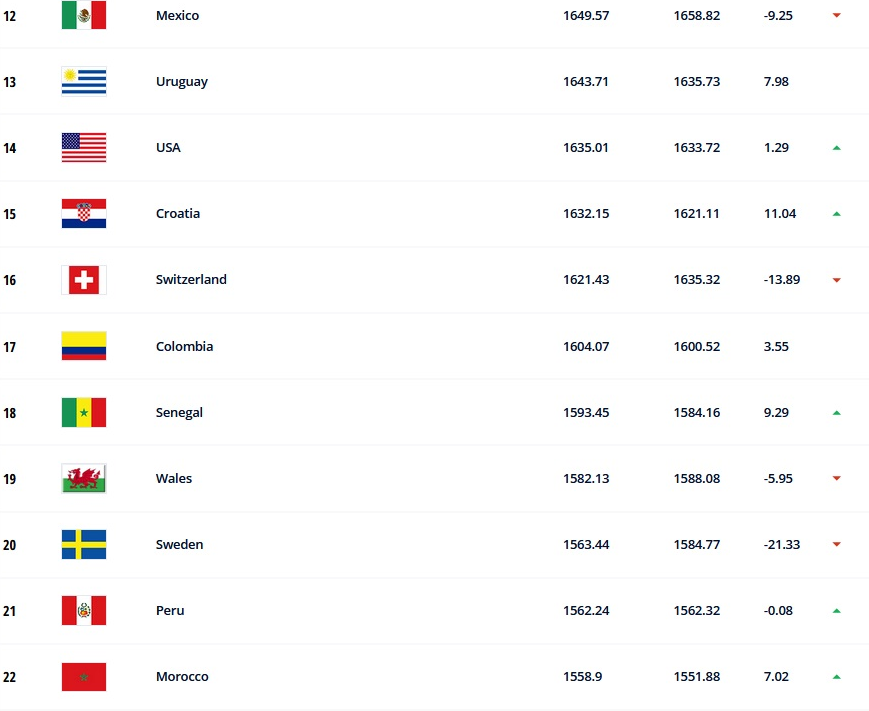The height and width of the screenshot is (711, 869).
Task: Open the Senegal team link
Action: [179, 412]
